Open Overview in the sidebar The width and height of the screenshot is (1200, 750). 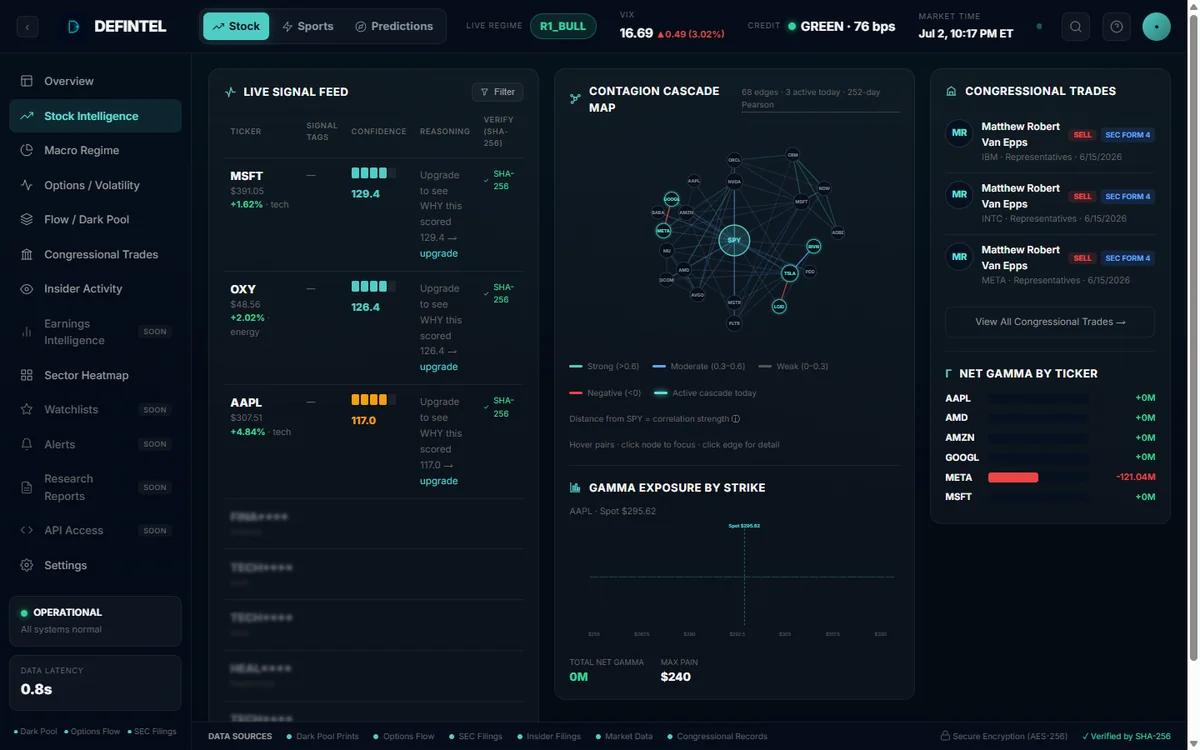click(x=95, y=81)
